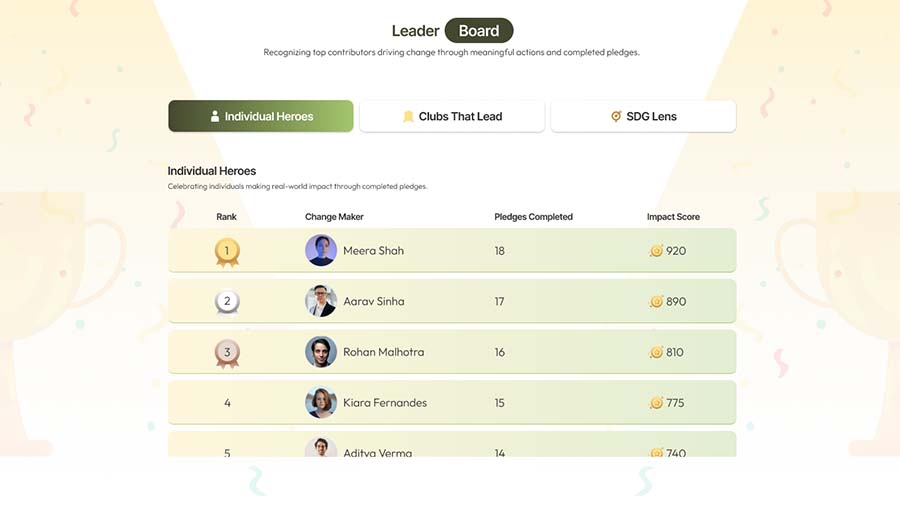The height and width of the screenshot is (505, 900).
Task: Click the silver rank 2 medal icon
Action: click(x=227, y=301)
